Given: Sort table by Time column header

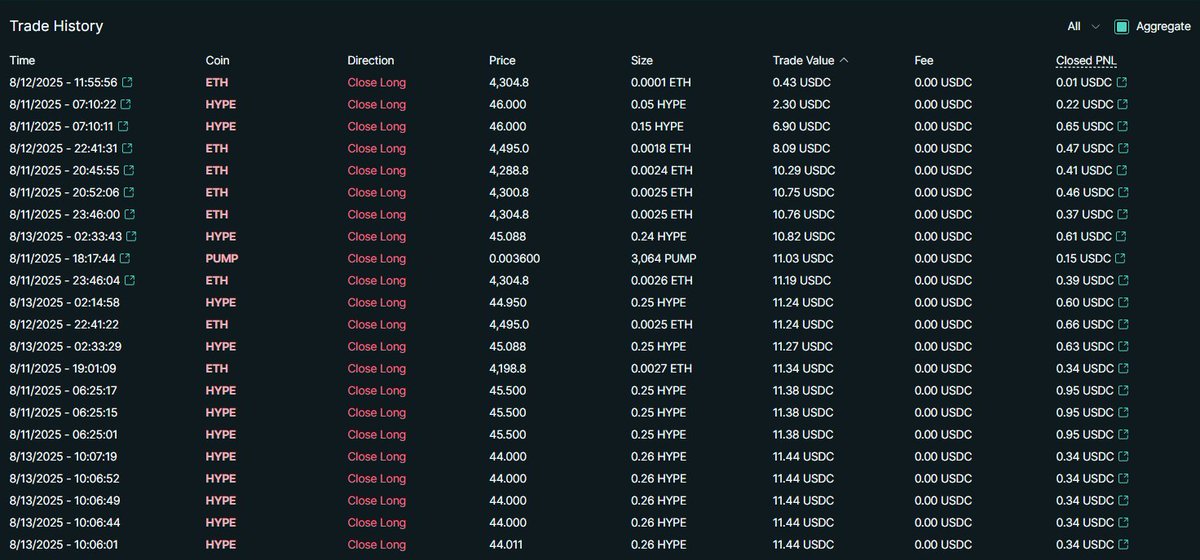Looking at the screenshot, I should point(22,61).
